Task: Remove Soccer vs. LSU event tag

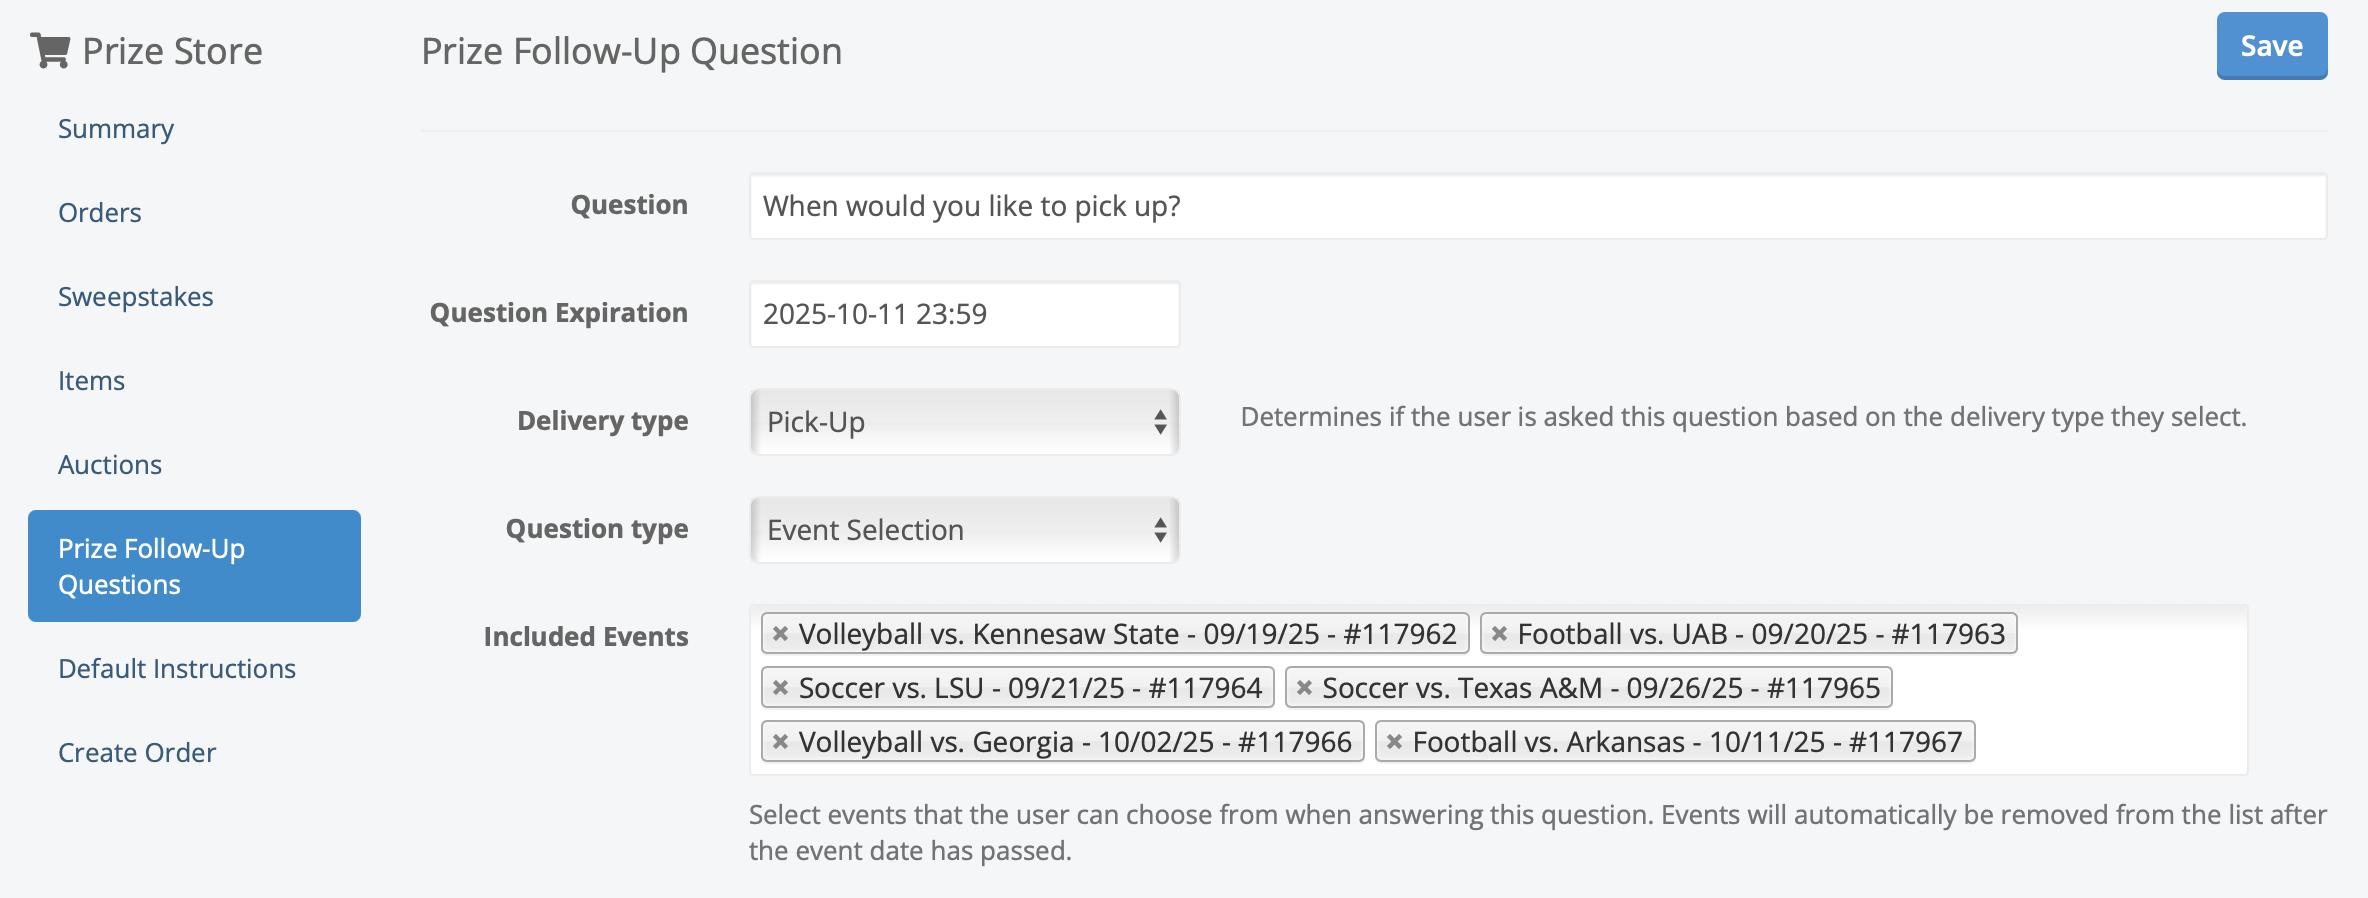Action: coord(781,688)
